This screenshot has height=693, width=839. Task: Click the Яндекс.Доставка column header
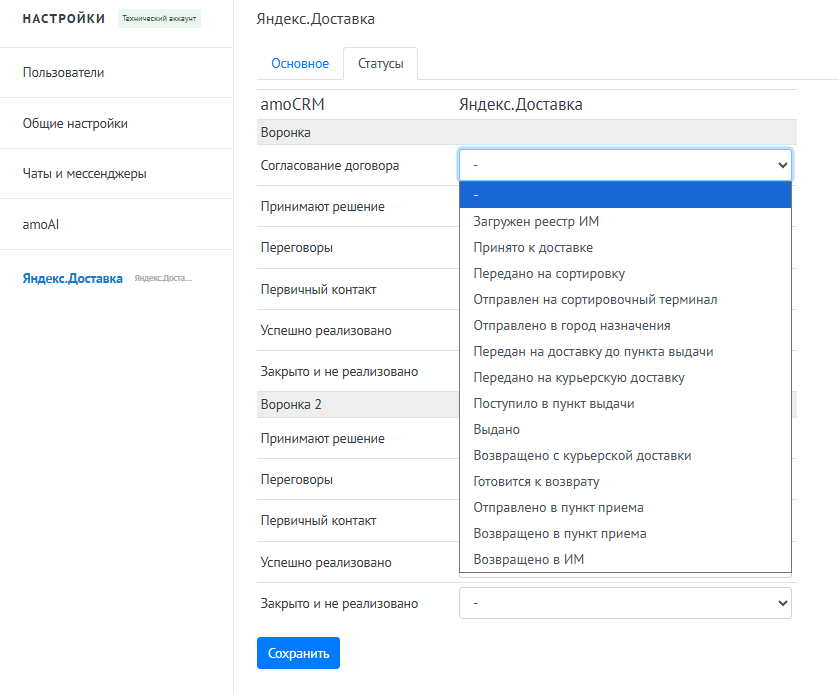(x=521, y=104)
